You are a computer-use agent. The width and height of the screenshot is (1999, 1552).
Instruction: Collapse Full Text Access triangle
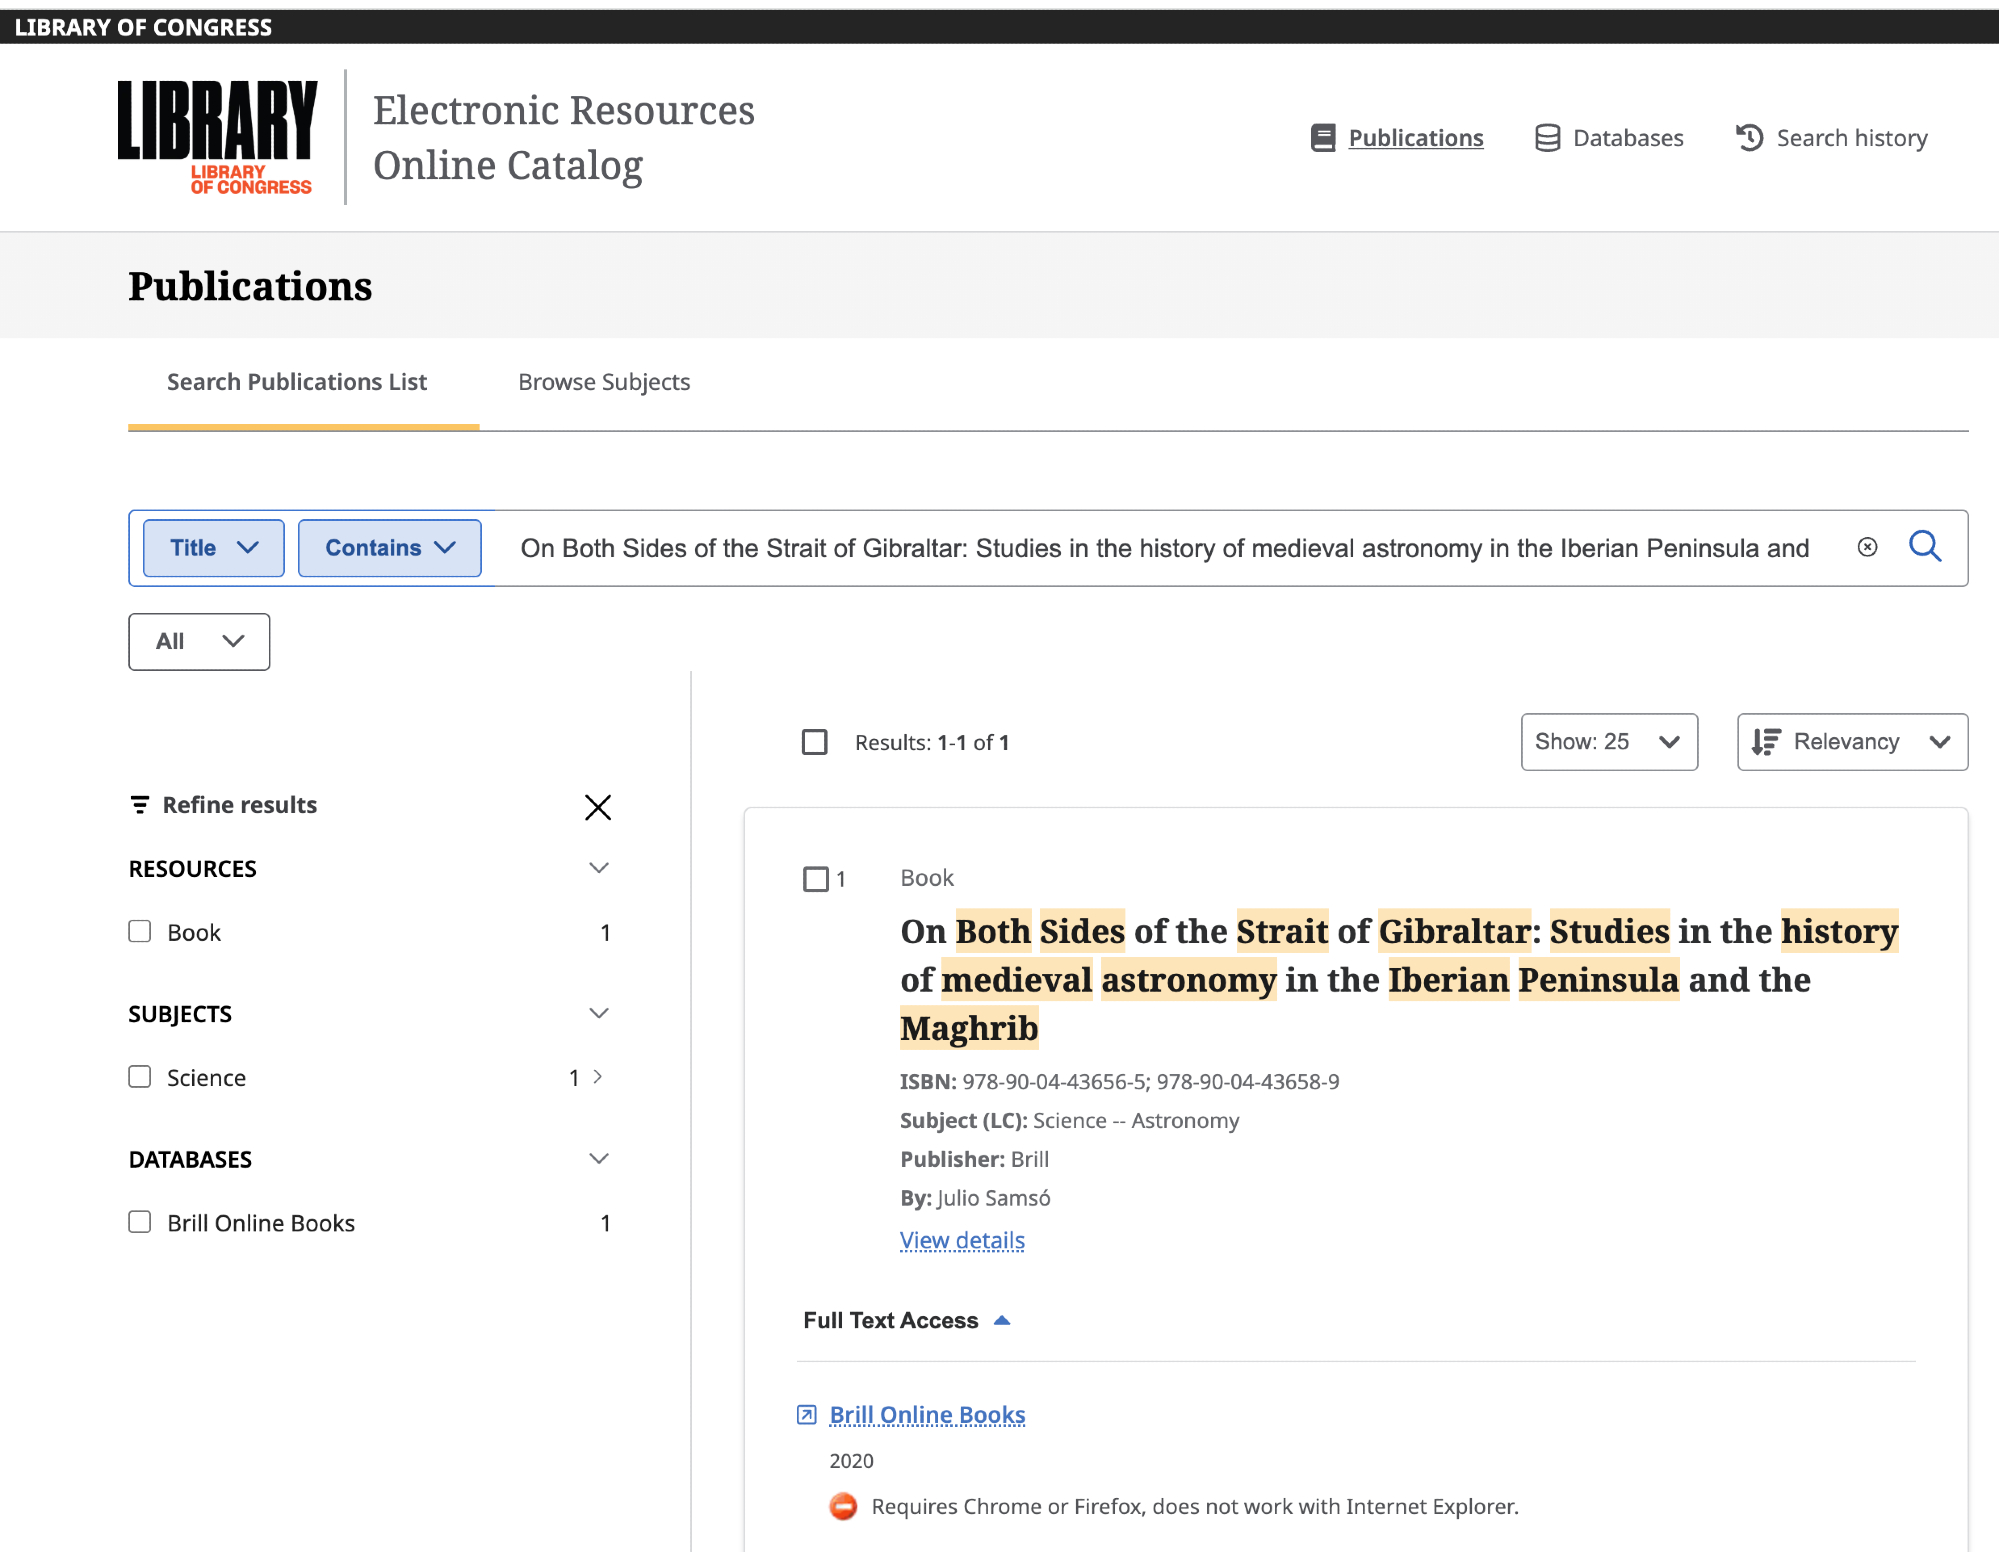pos(1002,1321)
